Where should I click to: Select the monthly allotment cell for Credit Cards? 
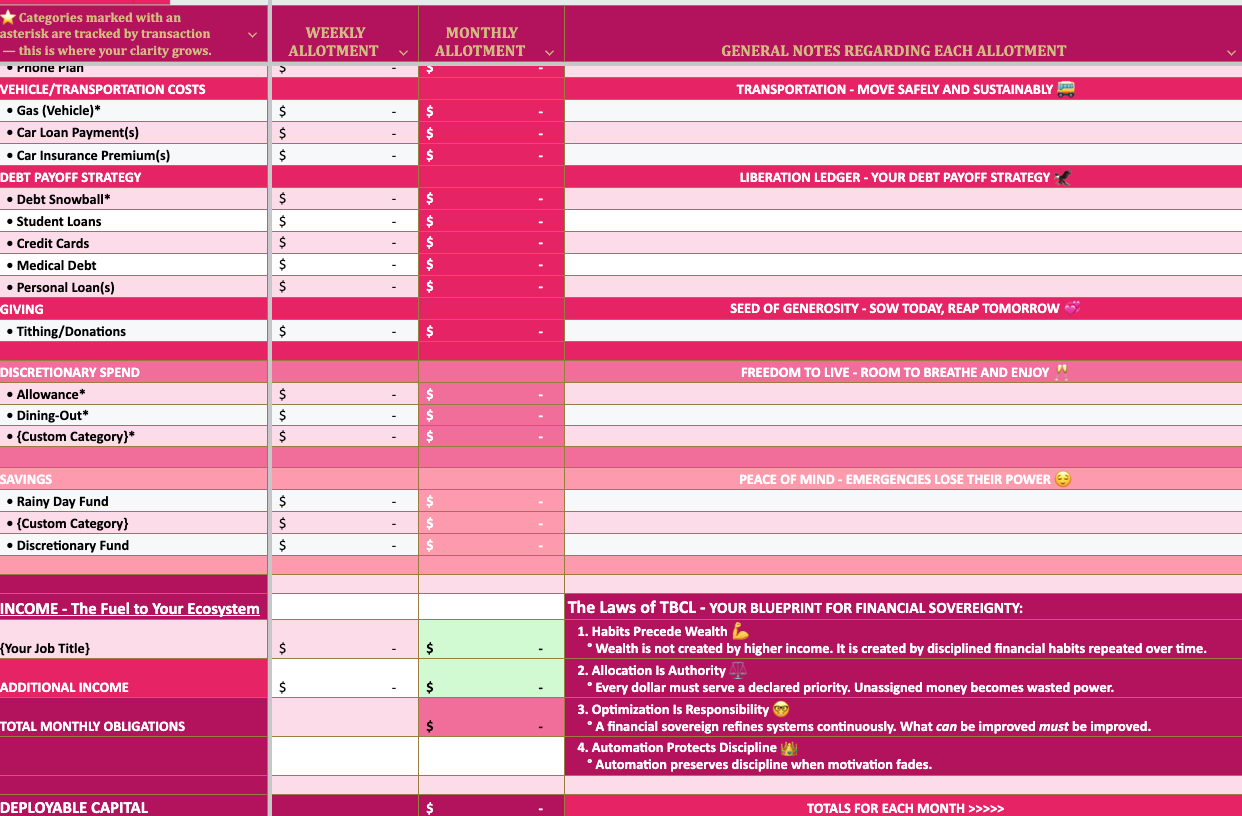click(491, 243)
